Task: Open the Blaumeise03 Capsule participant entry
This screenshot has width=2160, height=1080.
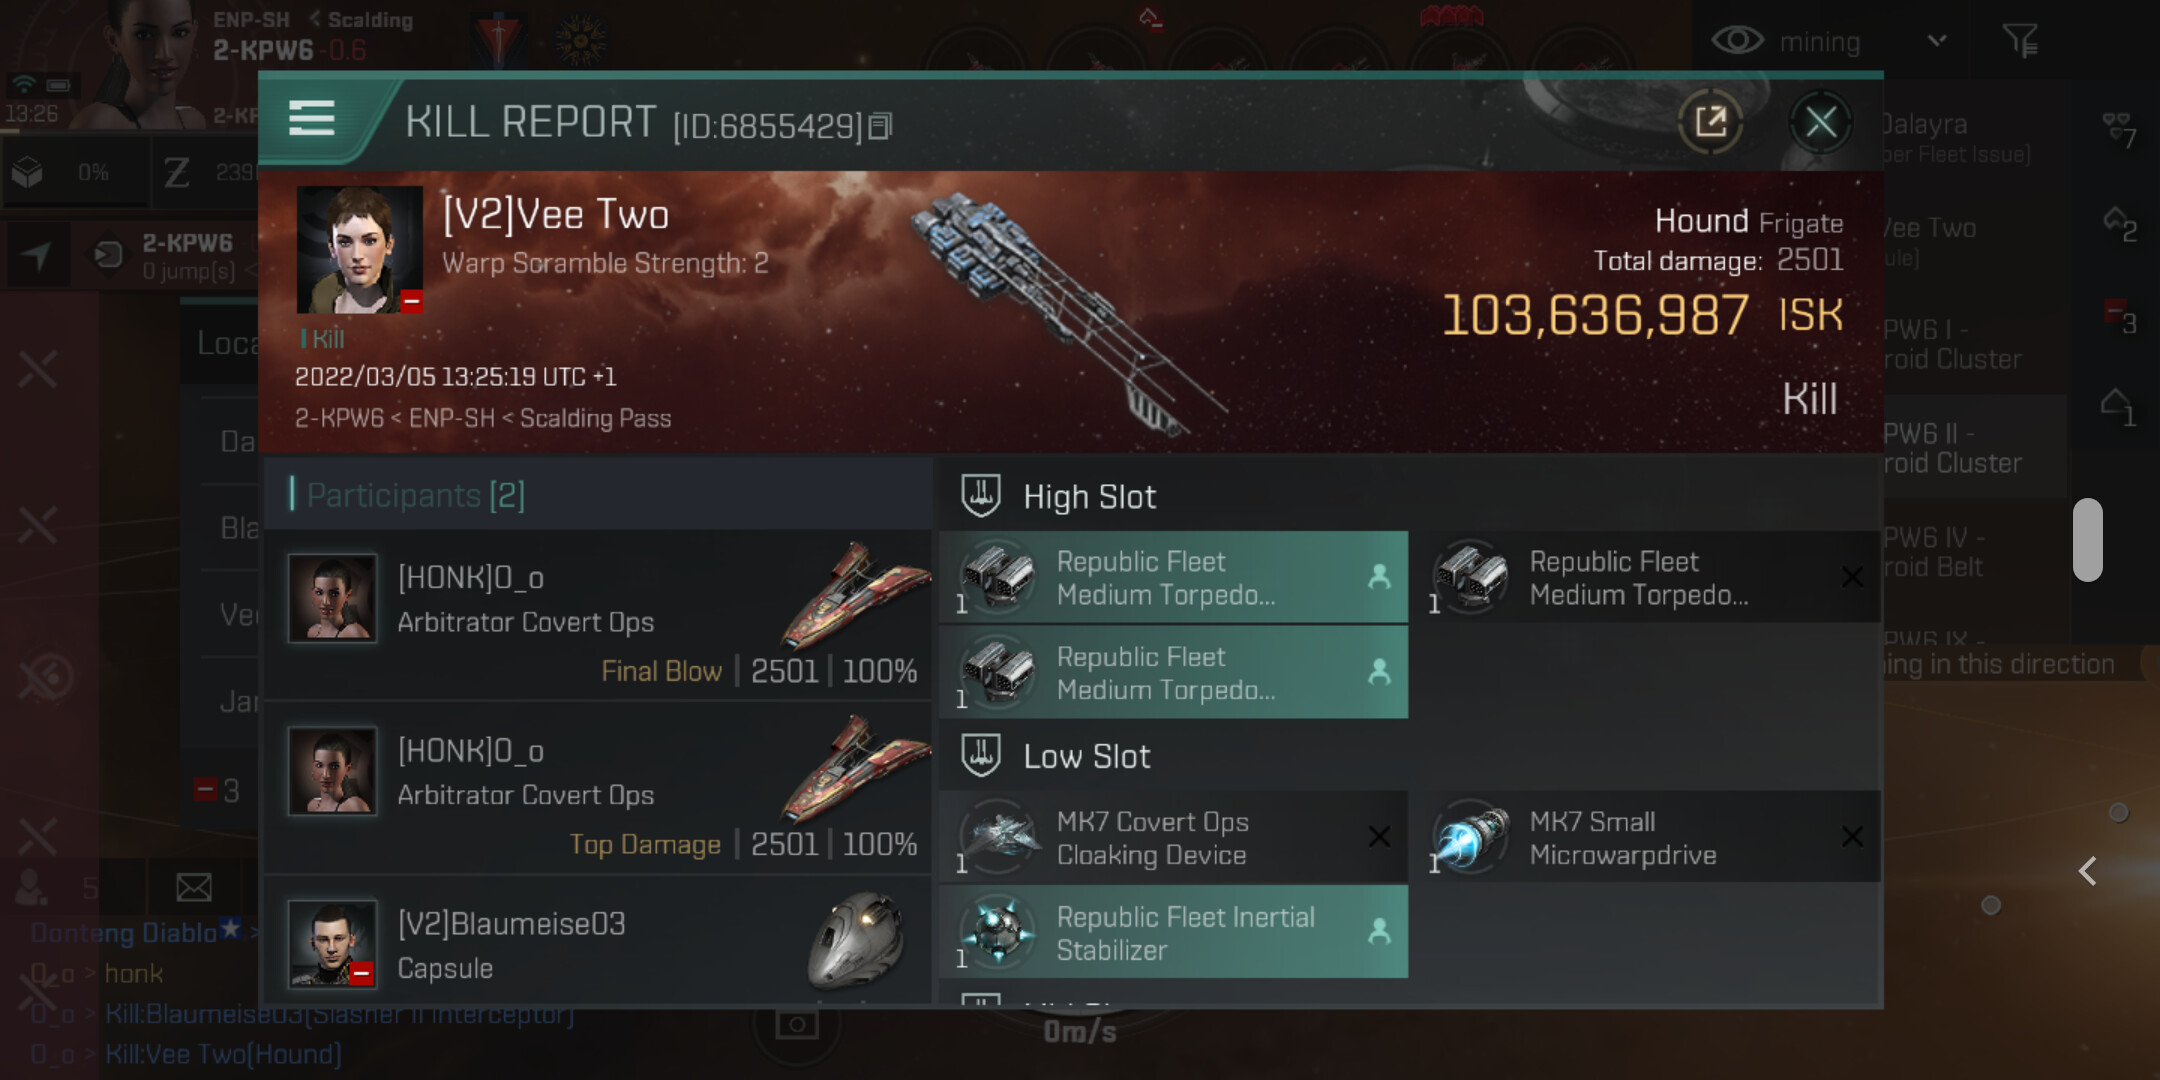Action: [598, 944]
